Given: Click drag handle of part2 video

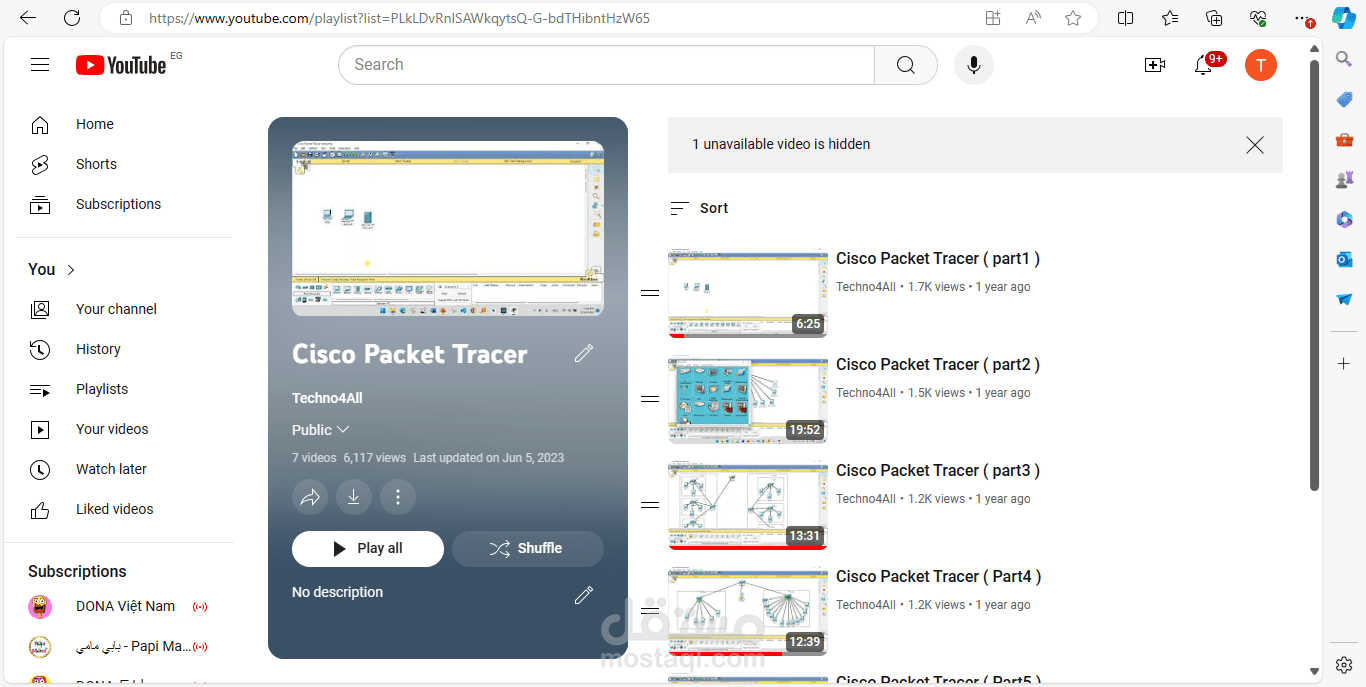Looking at the screenshot, I should tap(650, 399).
